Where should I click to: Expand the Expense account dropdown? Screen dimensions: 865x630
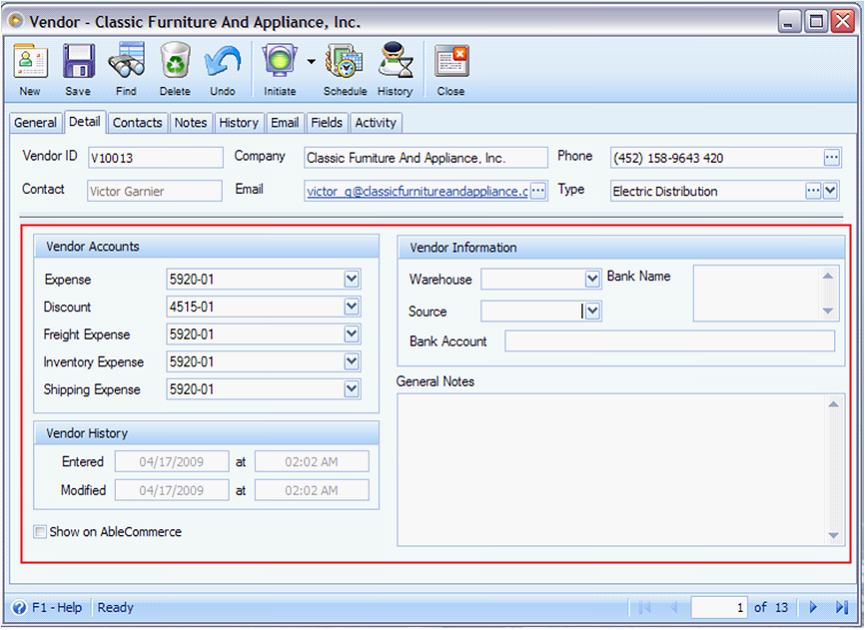tap(351, 279)
